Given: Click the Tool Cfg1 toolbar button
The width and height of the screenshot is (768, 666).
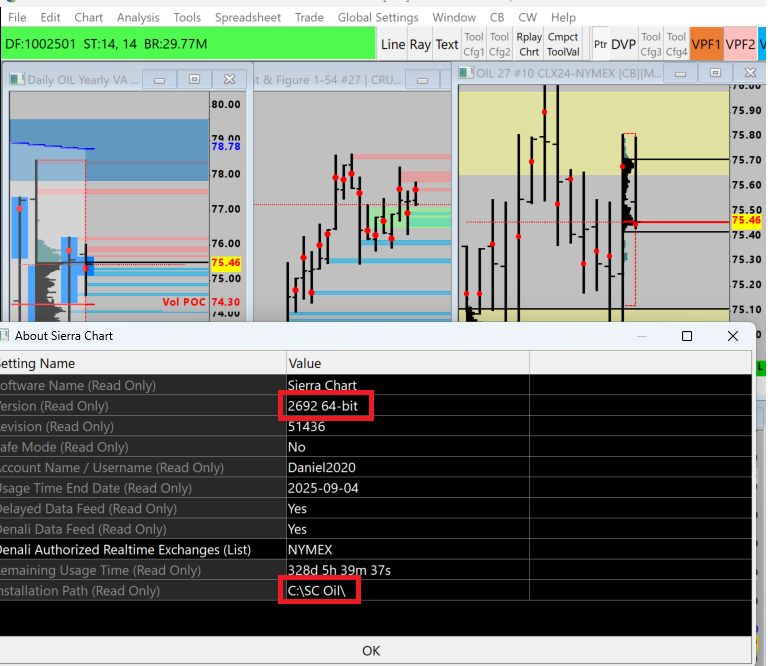Looking at the screenshot, I should pyautogui.click(x=474, y=45).
